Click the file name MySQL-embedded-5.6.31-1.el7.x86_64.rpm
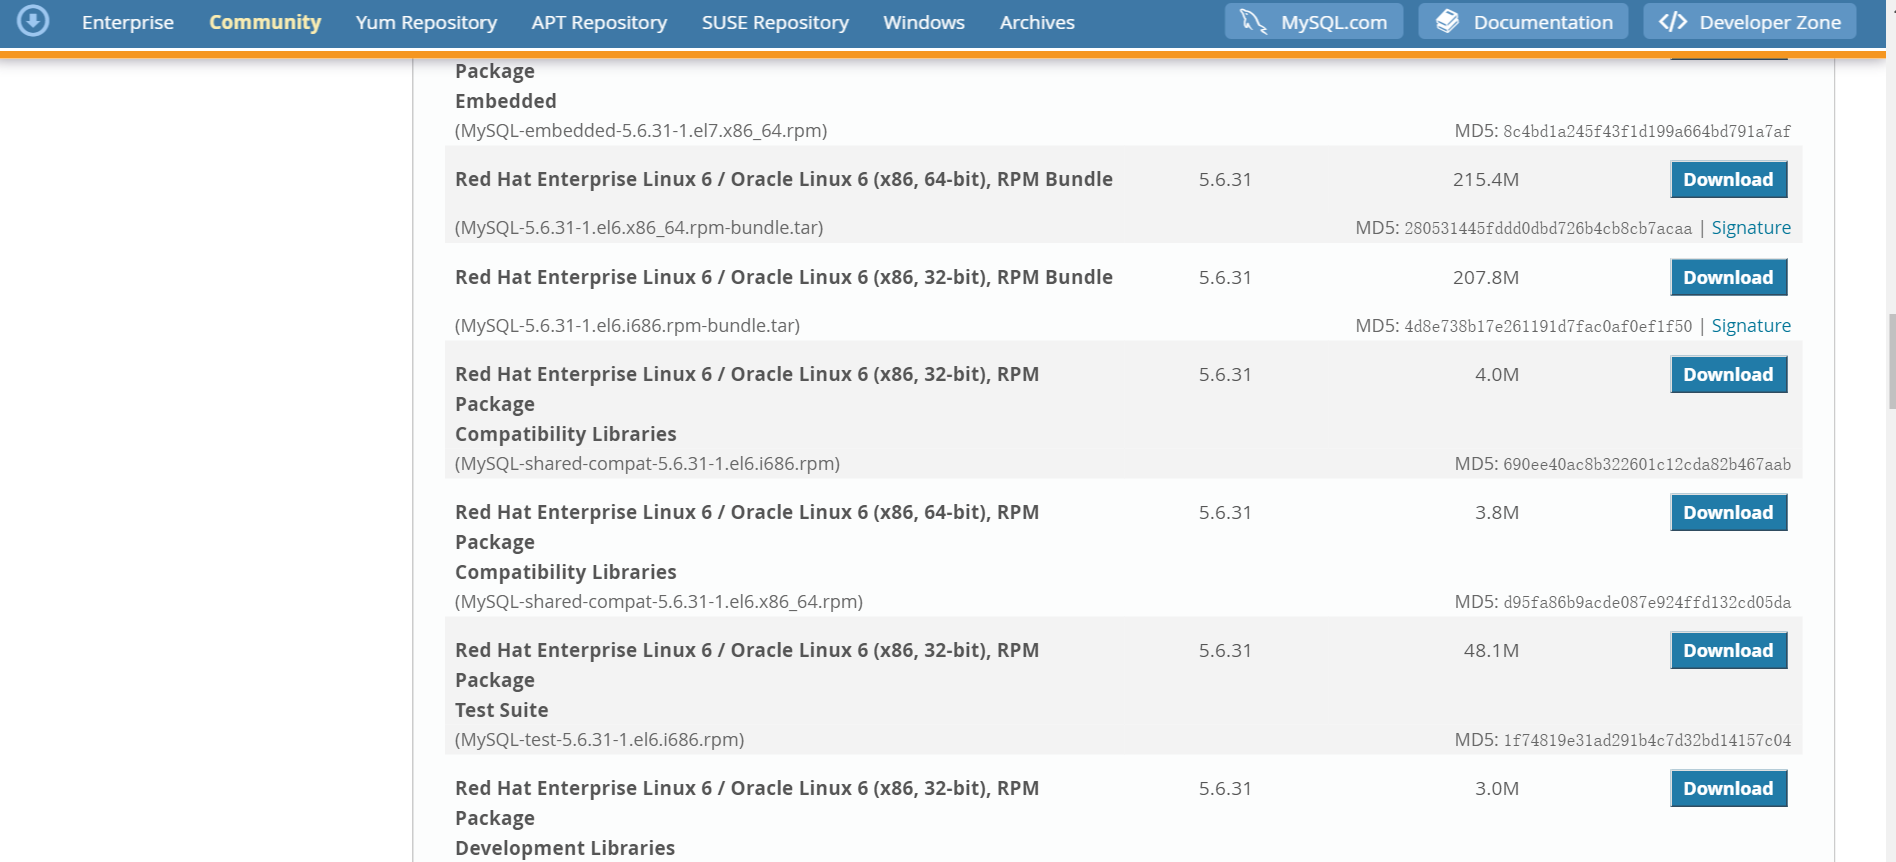 coord(641,131)
